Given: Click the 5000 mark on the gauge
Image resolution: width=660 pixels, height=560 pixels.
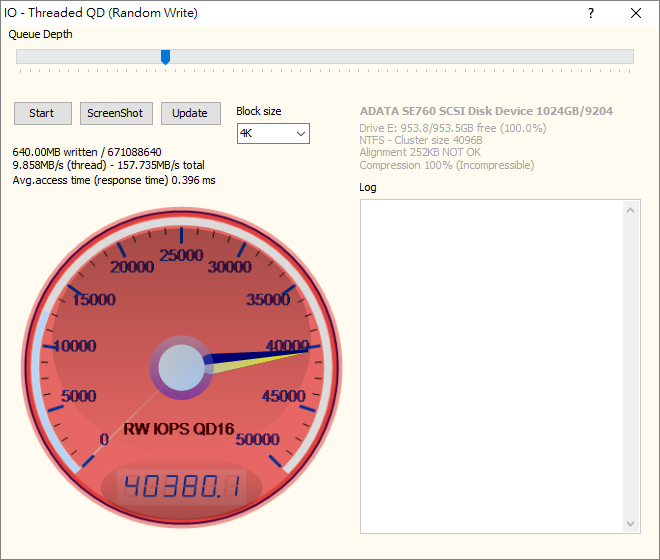Looking at the screenshot, I should [78, 396].
